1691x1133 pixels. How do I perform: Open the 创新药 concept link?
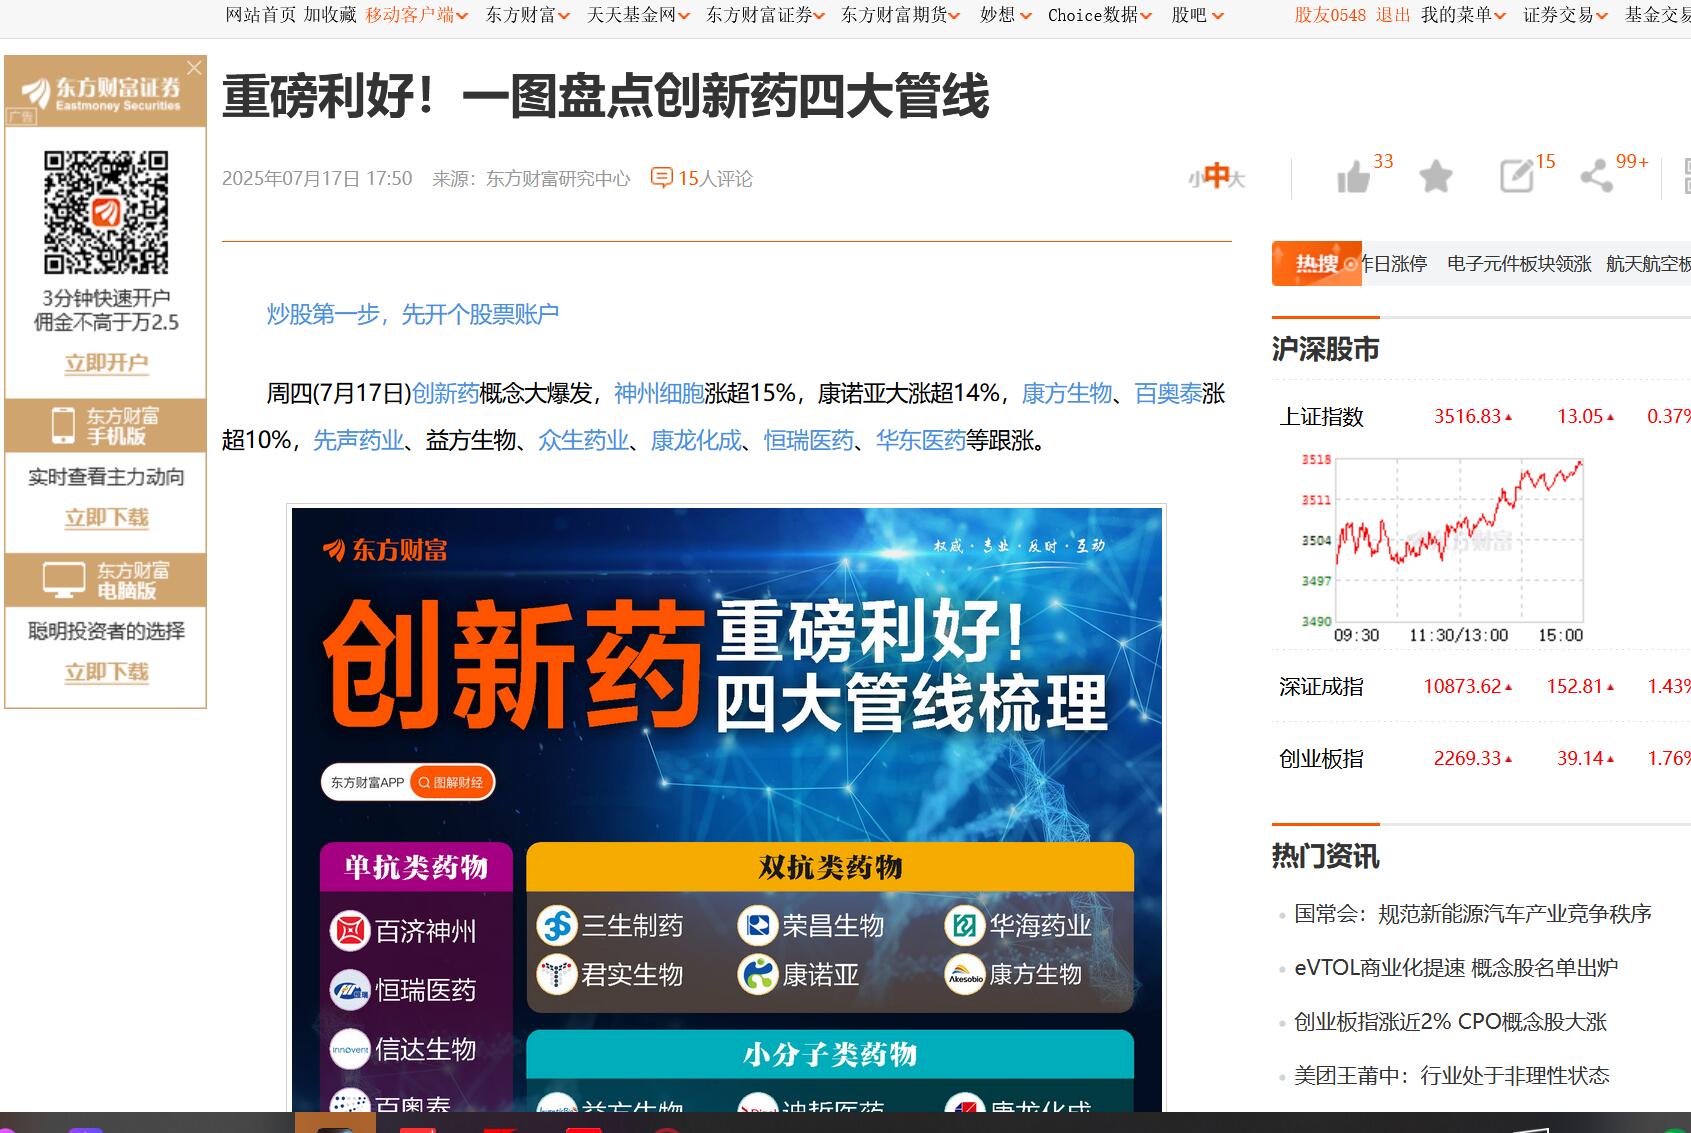click(446, 393)
